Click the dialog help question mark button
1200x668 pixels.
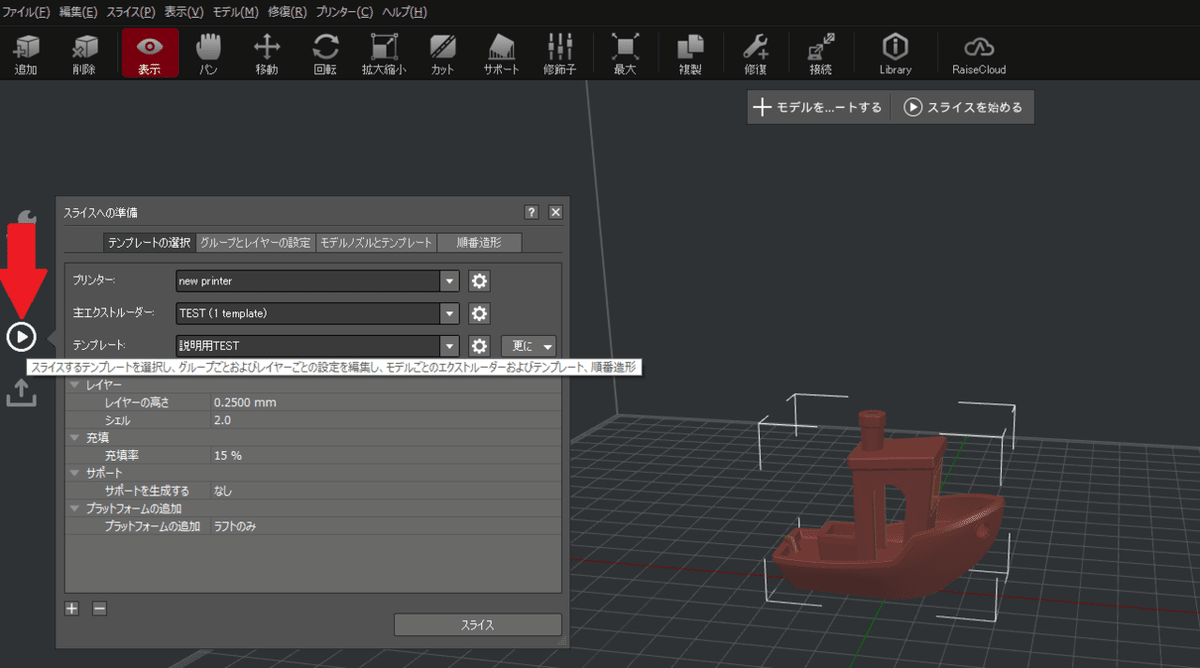pos(531,212)
